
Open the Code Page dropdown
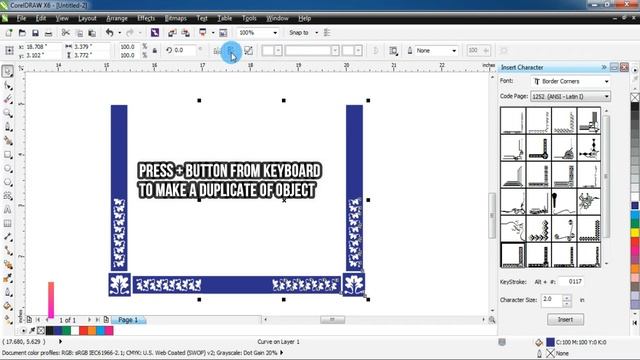[571, 96]
